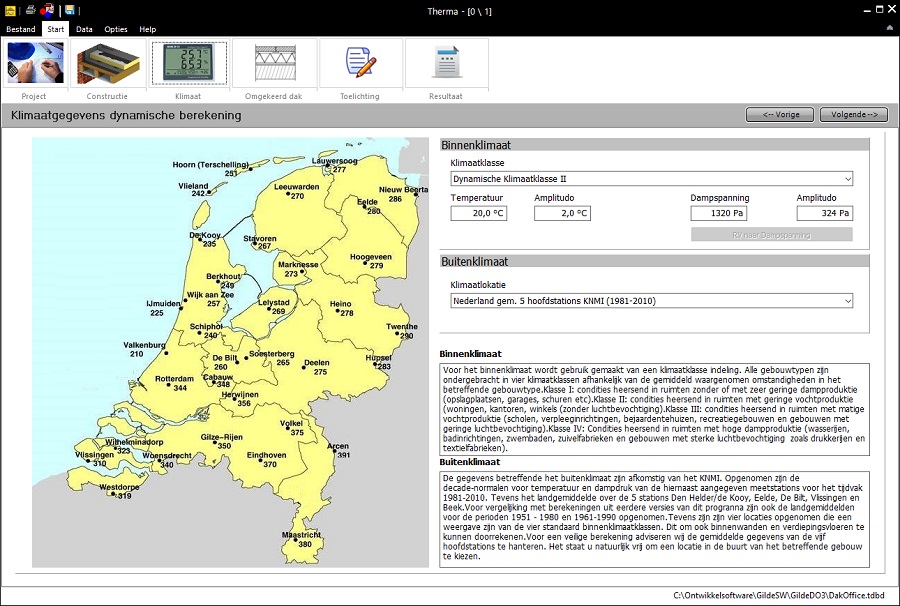Click the Dampspanning field showing 1320 Pa
900x606 pixels.
point(719,213)
